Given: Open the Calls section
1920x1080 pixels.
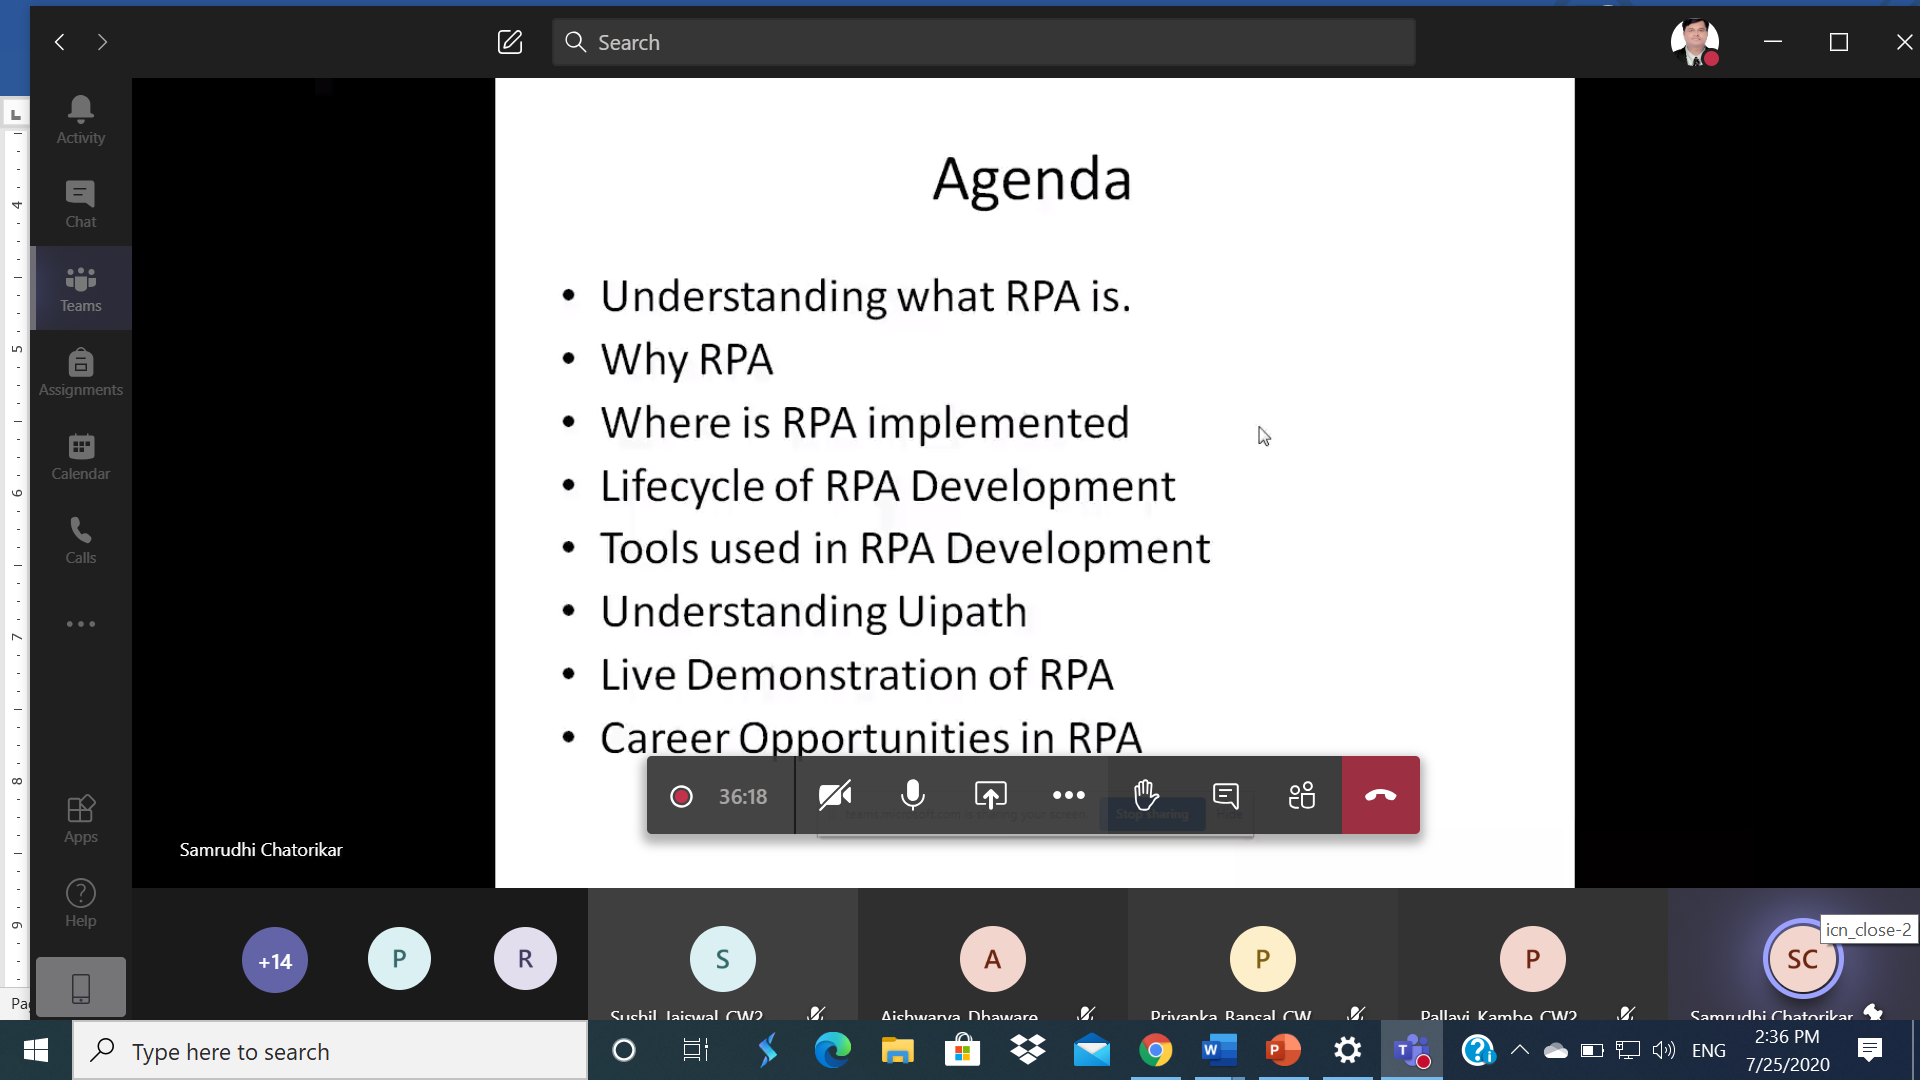Looking at the screenshot, I should (80, 540).
